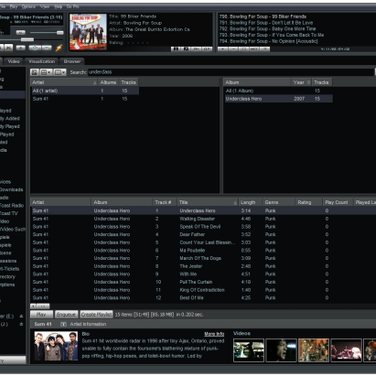Viewport: 376px width, 376px height.
Task: Select playlist entry 793 "If You Come Back To Me"
Action: 271,35
